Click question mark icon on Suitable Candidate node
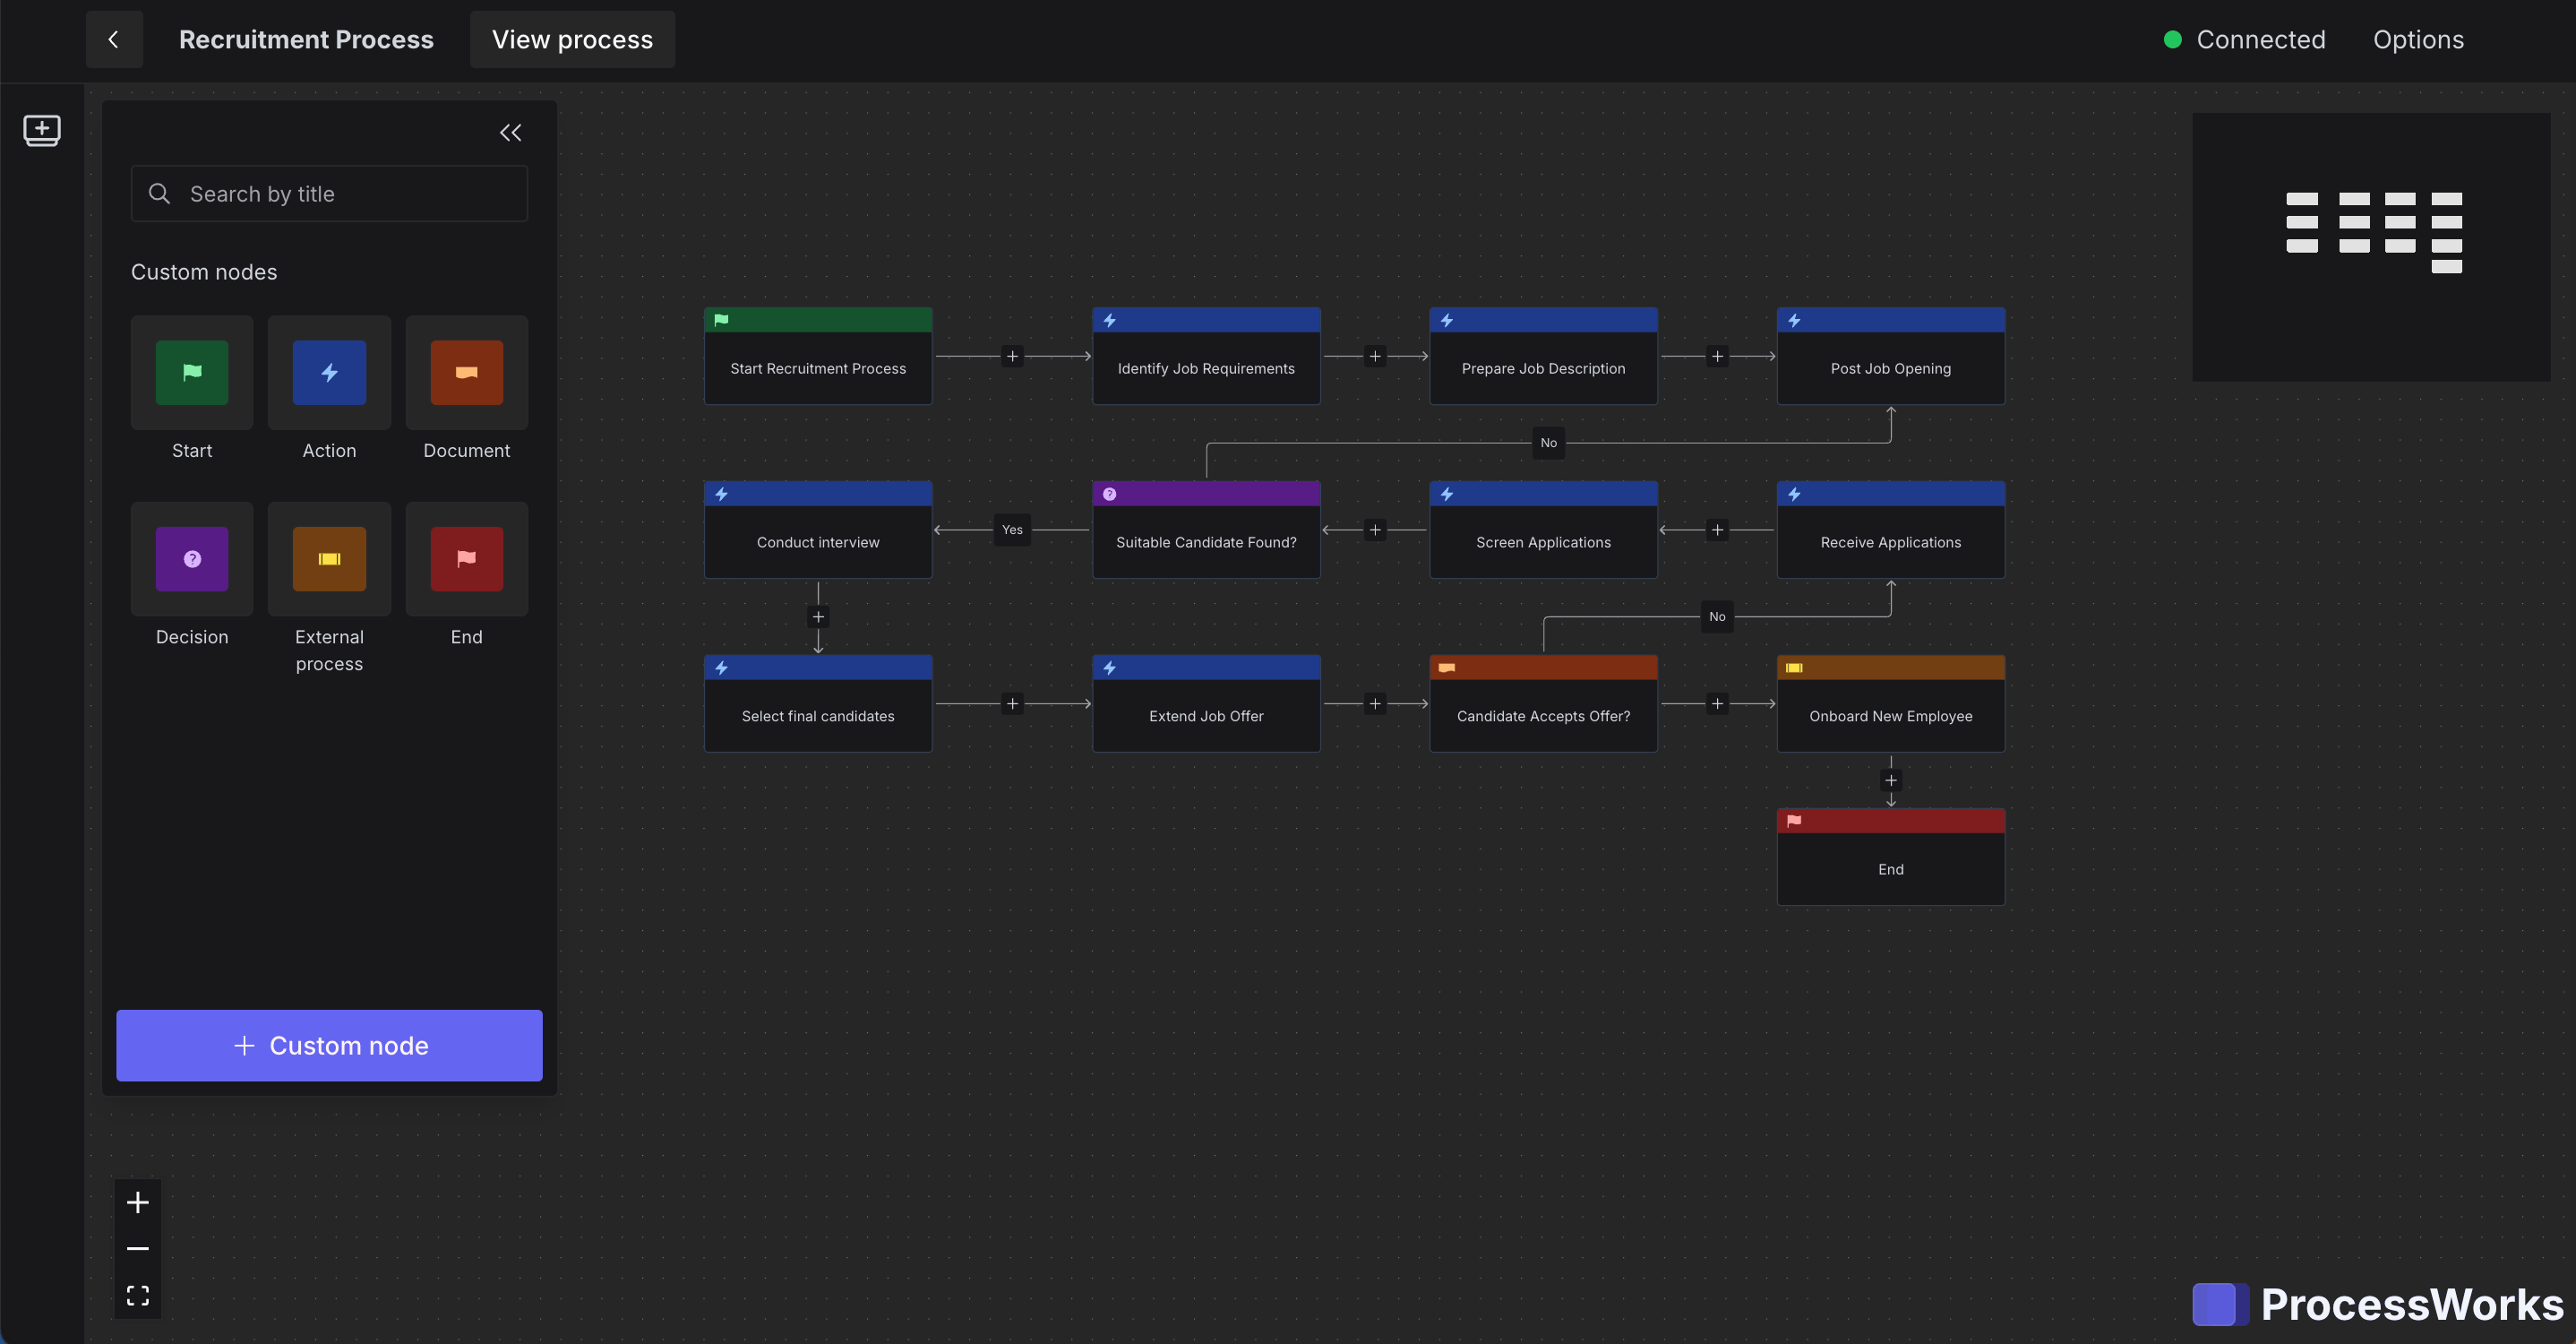 pyautogui.click(x=1109, y=494)
